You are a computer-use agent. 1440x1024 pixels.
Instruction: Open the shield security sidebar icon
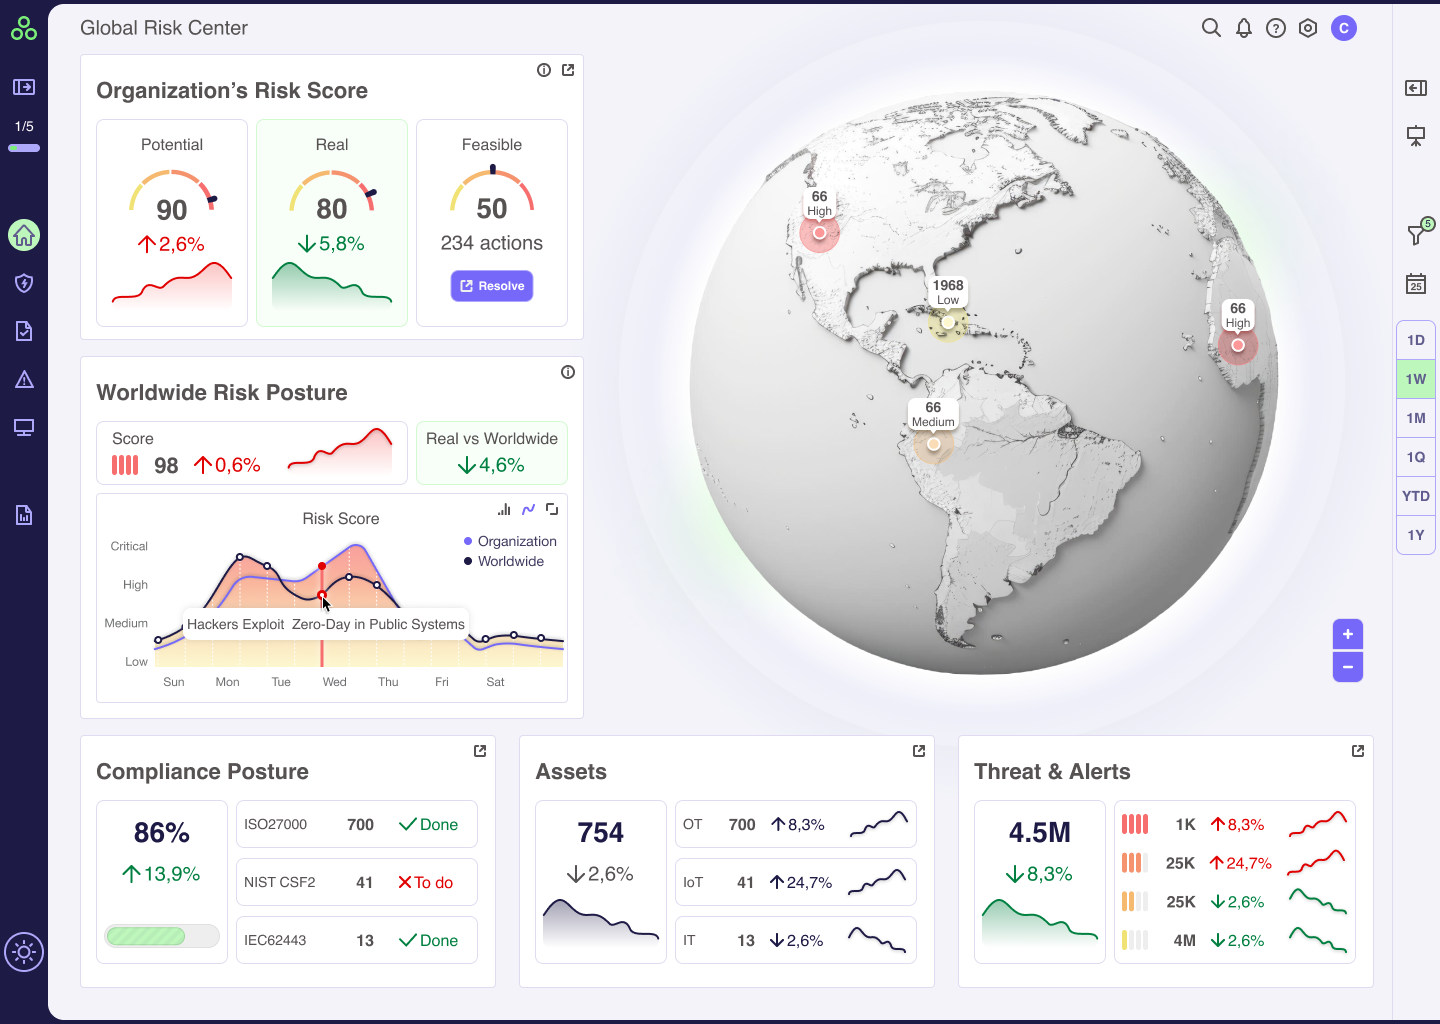pos(24,283)
